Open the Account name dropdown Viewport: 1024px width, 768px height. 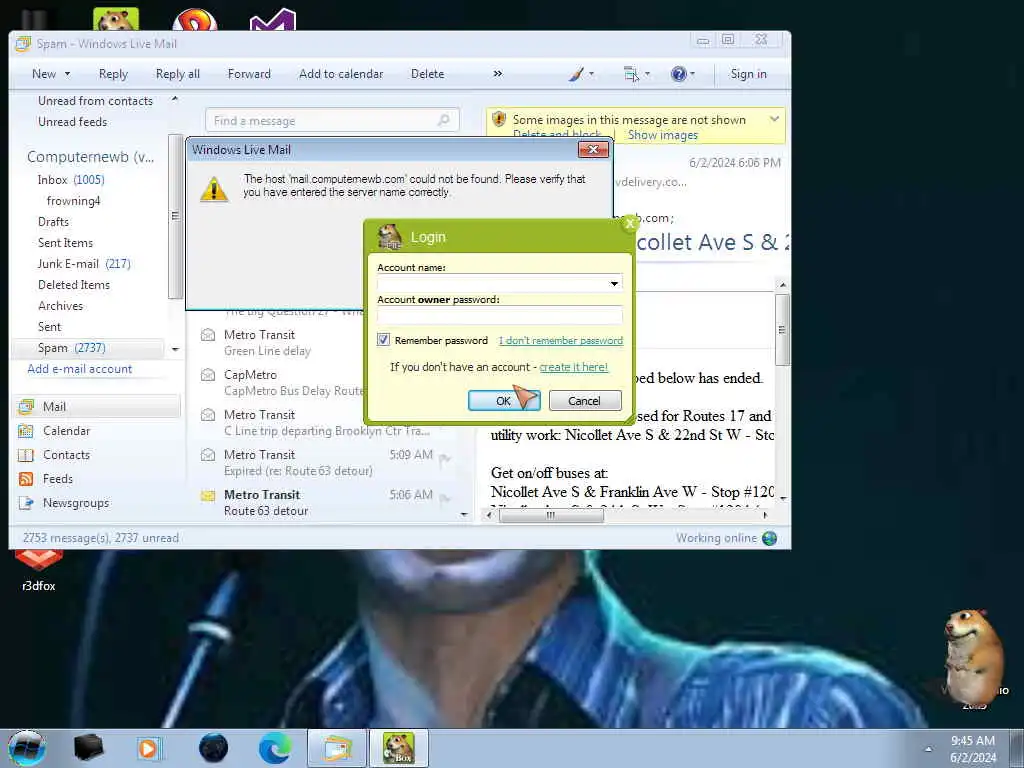pos(614,283)
